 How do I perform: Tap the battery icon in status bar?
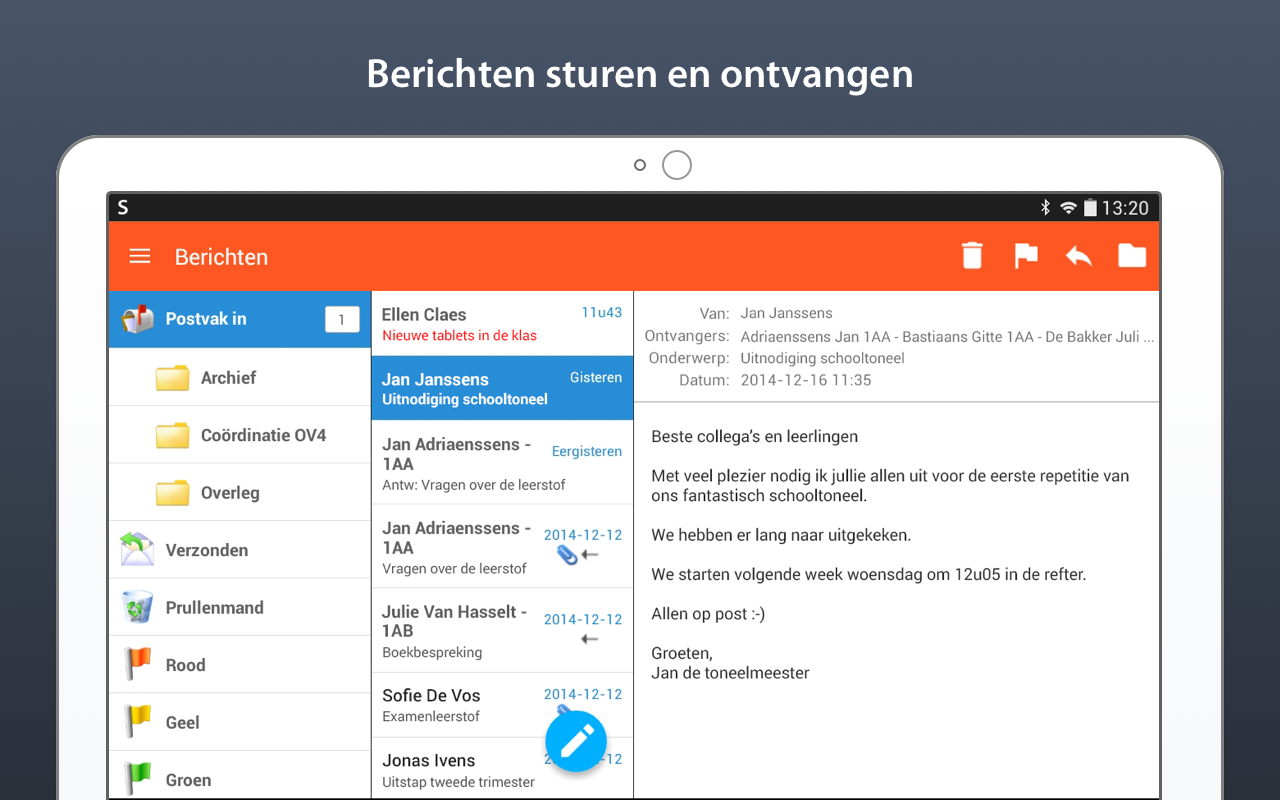tap(1090, 207)
